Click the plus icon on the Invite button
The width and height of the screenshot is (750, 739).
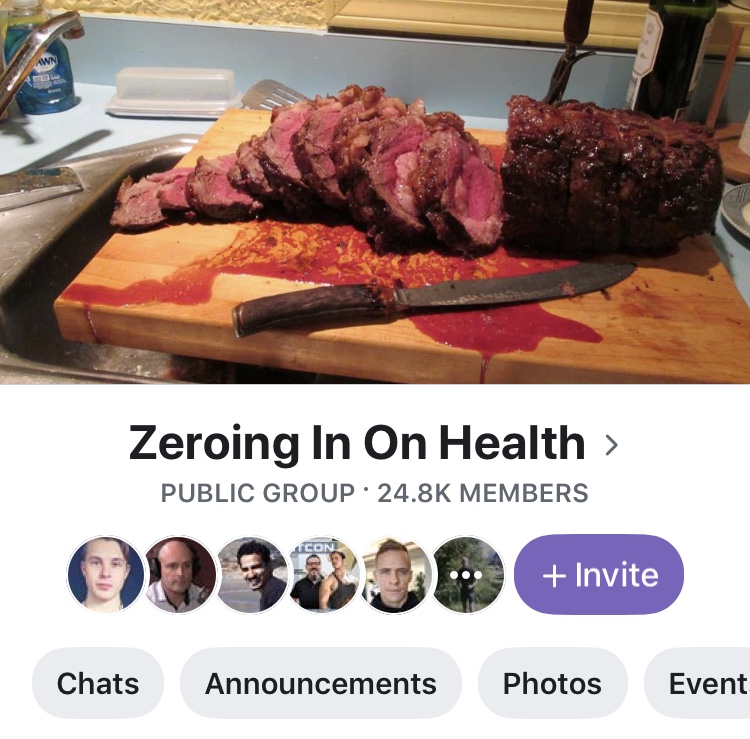(x=554, y=575)
